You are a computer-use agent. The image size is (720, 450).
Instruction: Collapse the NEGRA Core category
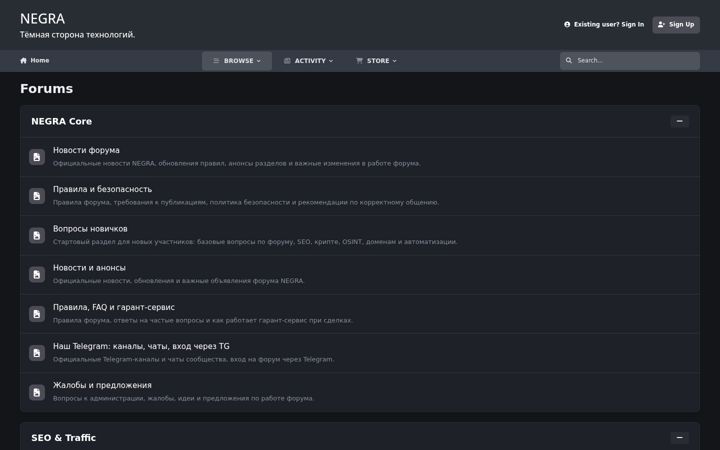(x=680, y=122)
